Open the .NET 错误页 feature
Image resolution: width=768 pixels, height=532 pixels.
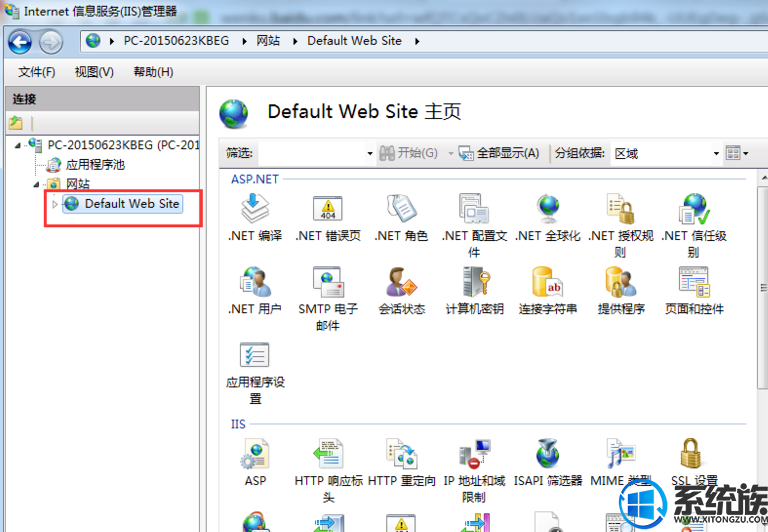(x=328, y=218)
